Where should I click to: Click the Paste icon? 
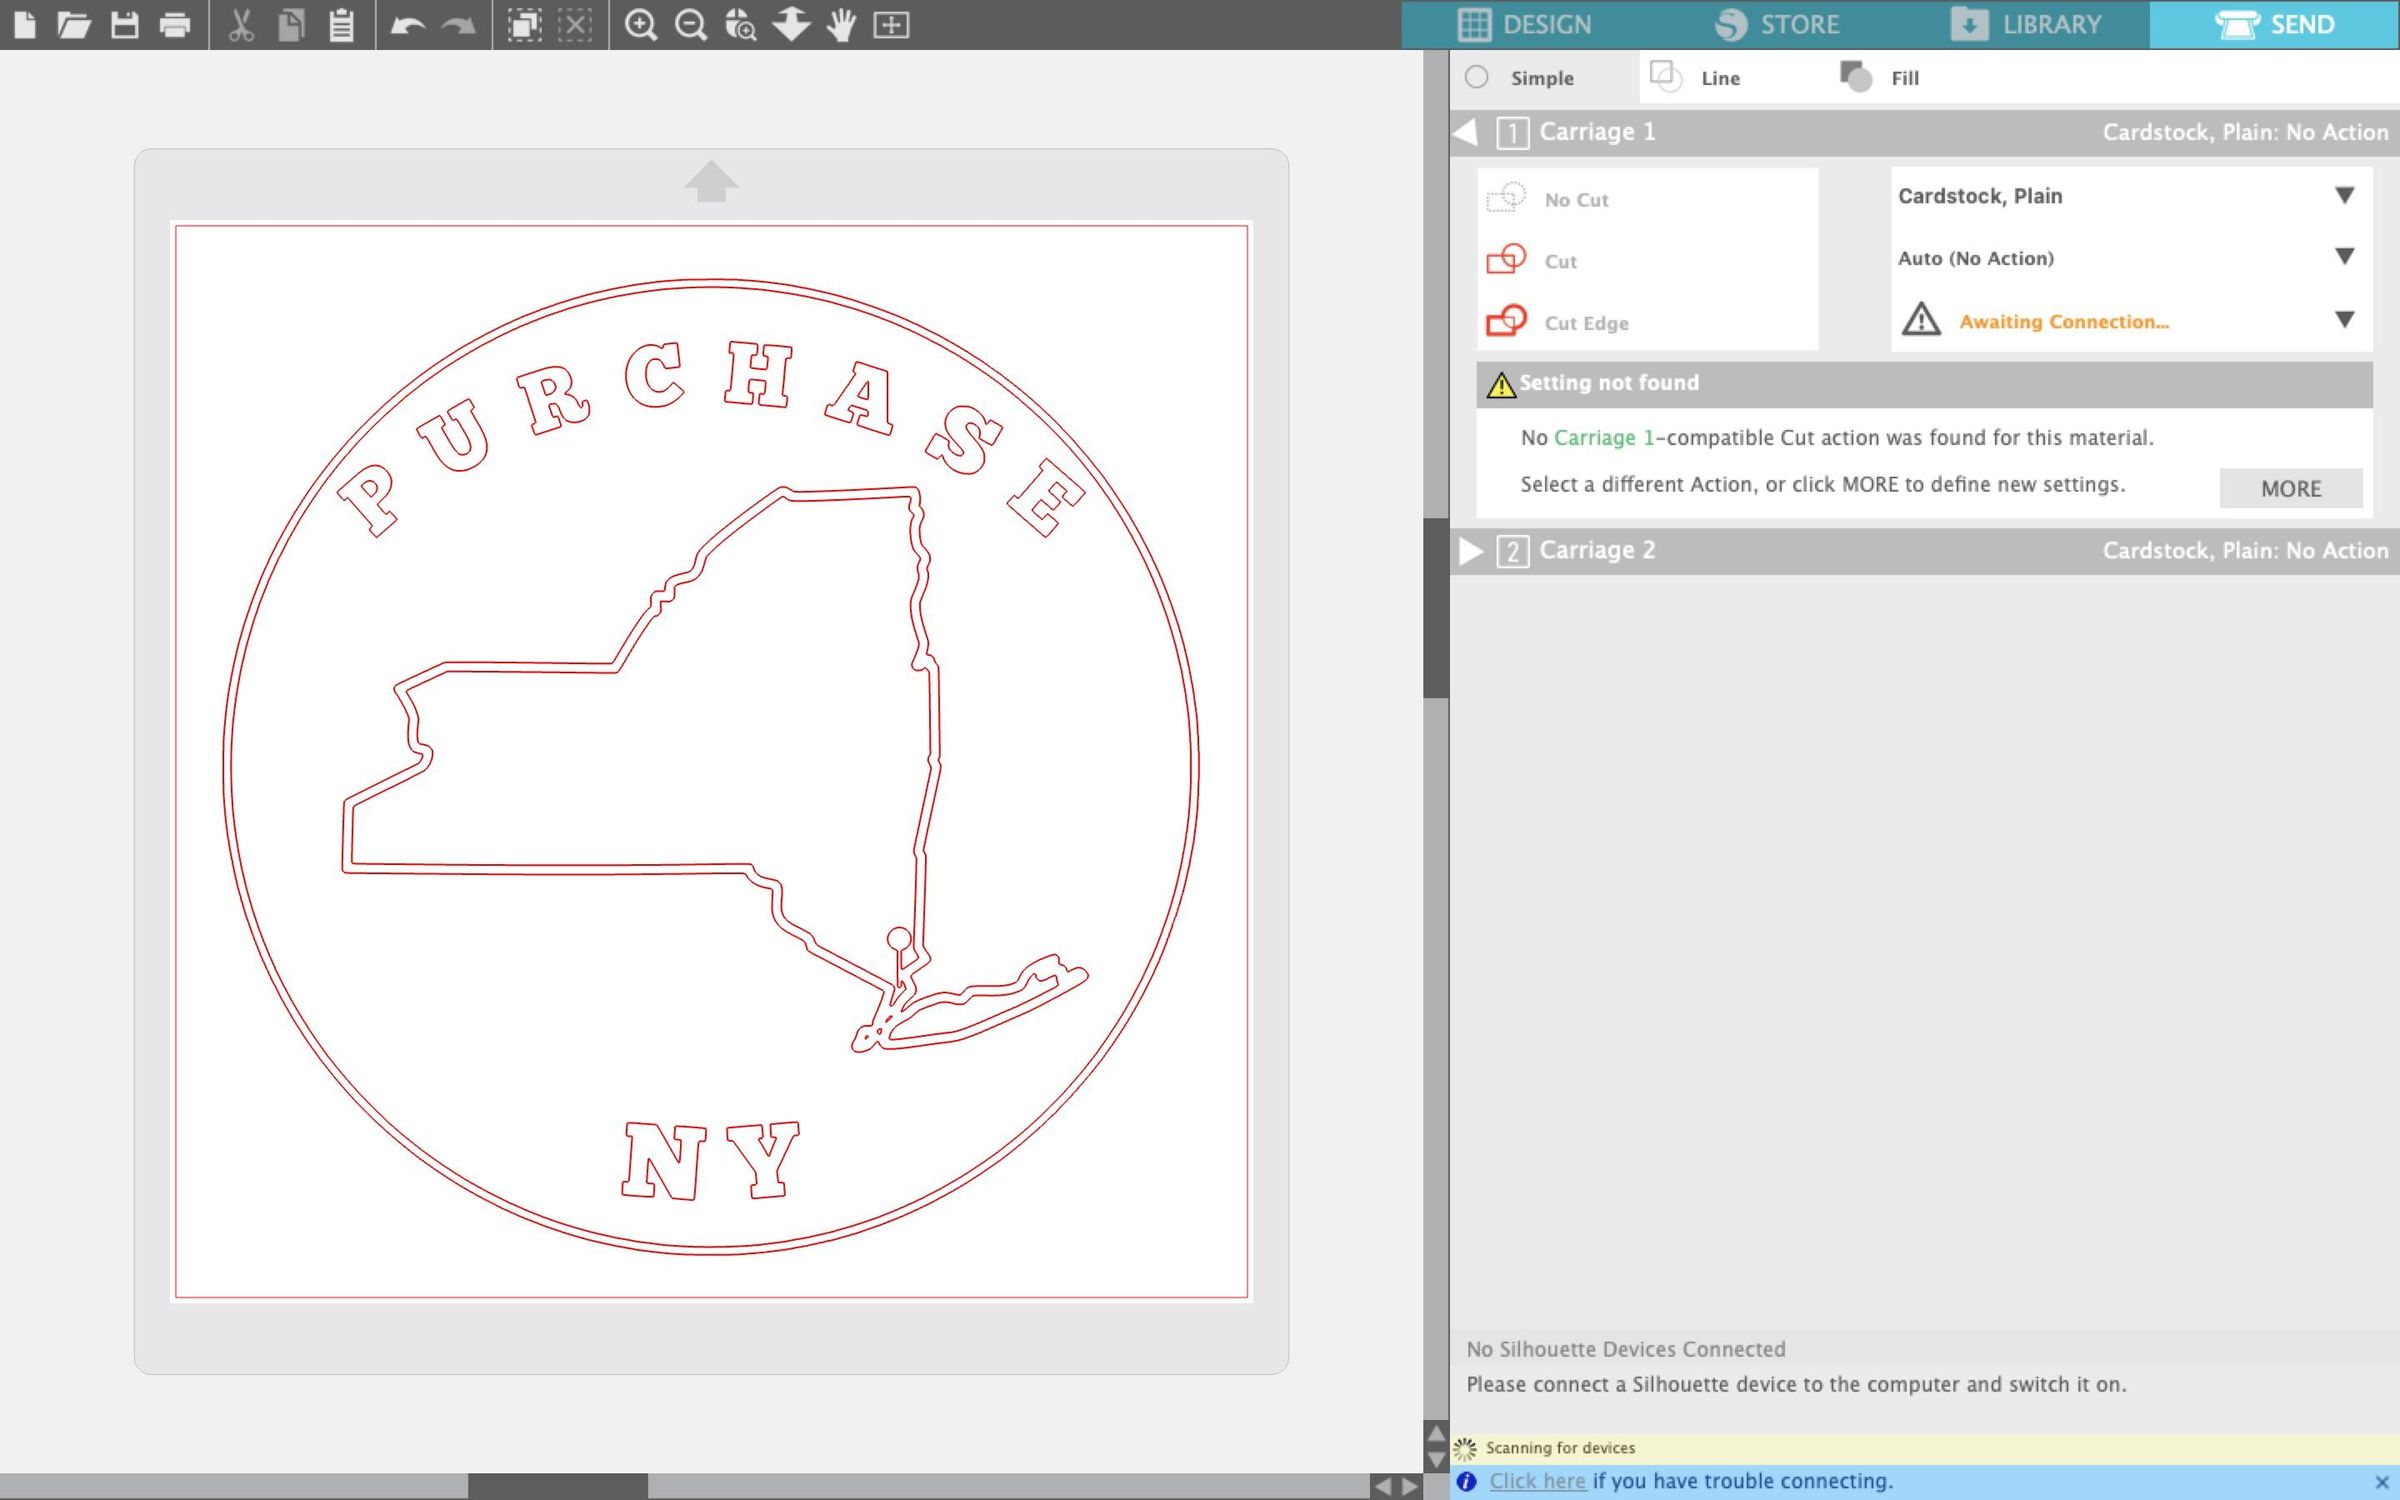[x=339, y=26]
